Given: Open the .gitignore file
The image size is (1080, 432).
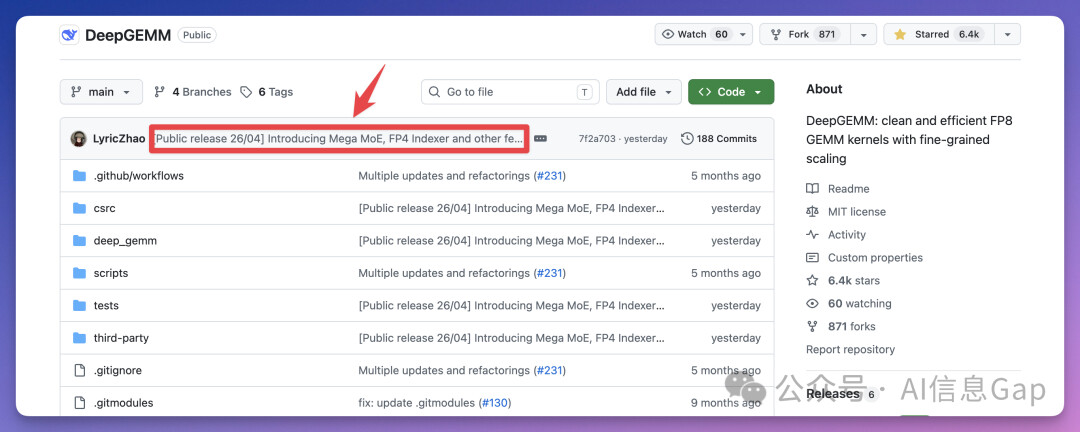Looking at the screenshot, I should click(117, 371).
